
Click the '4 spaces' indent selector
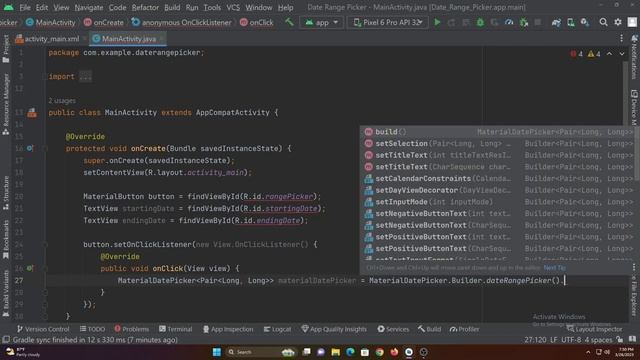(x=598, y=340)
